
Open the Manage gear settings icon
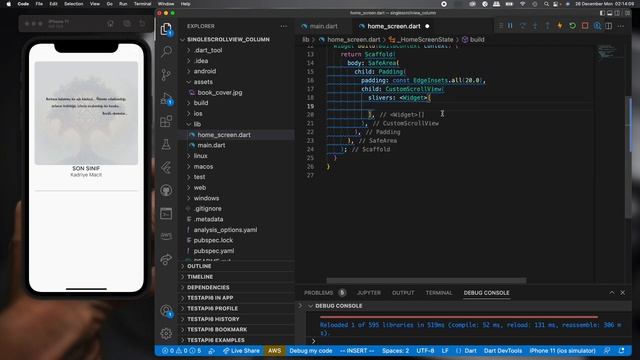point(166,334)
